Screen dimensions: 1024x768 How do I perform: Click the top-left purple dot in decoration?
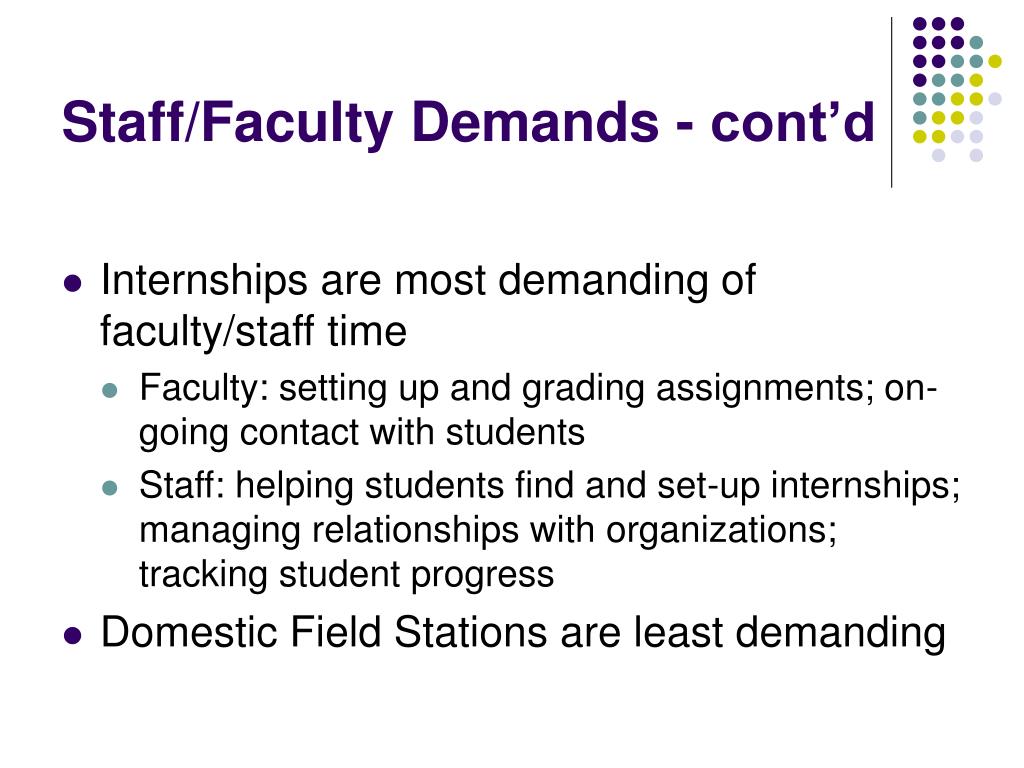pyautogui.click(x=920, y=24)
